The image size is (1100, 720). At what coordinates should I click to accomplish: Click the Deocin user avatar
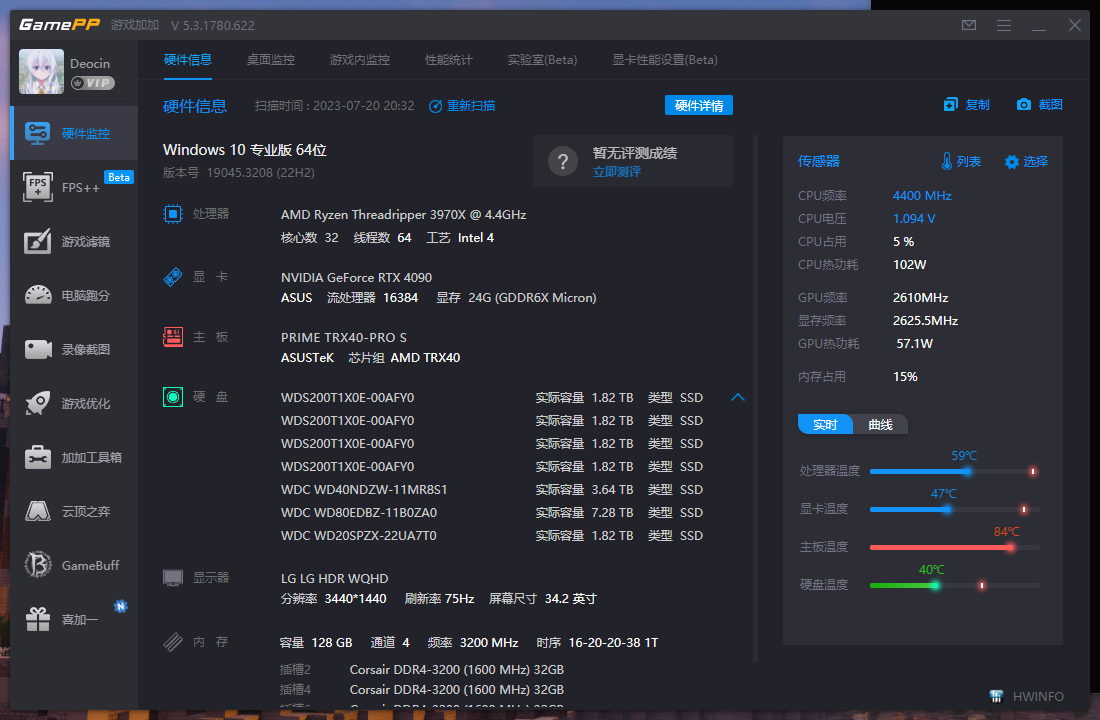(x=41, y=72)
